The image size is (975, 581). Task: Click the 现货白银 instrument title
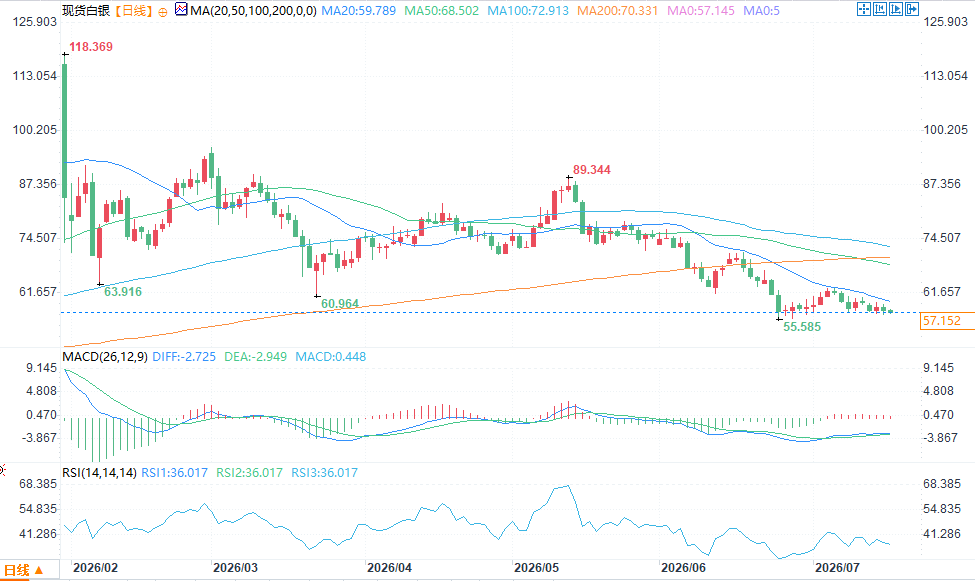click(86, 11)
